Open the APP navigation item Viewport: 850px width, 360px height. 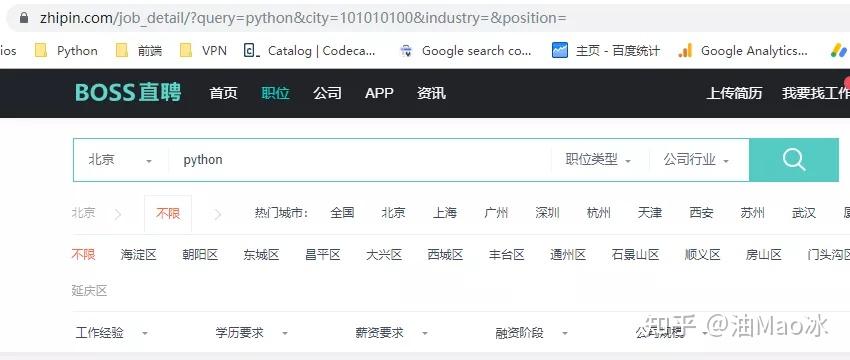[379, 93]
